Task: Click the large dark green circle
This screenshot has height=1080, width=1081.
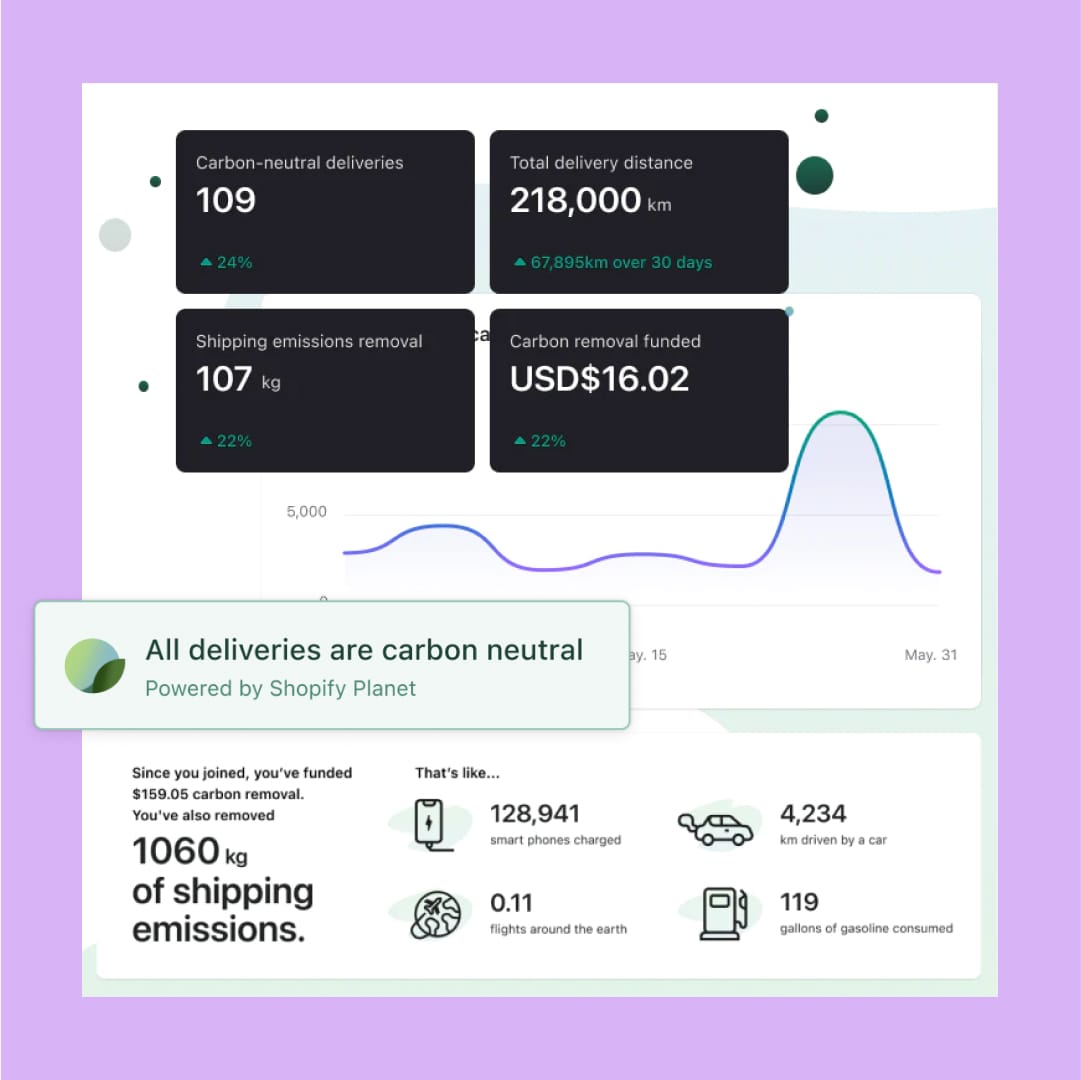Action: [x=814, y=175]
